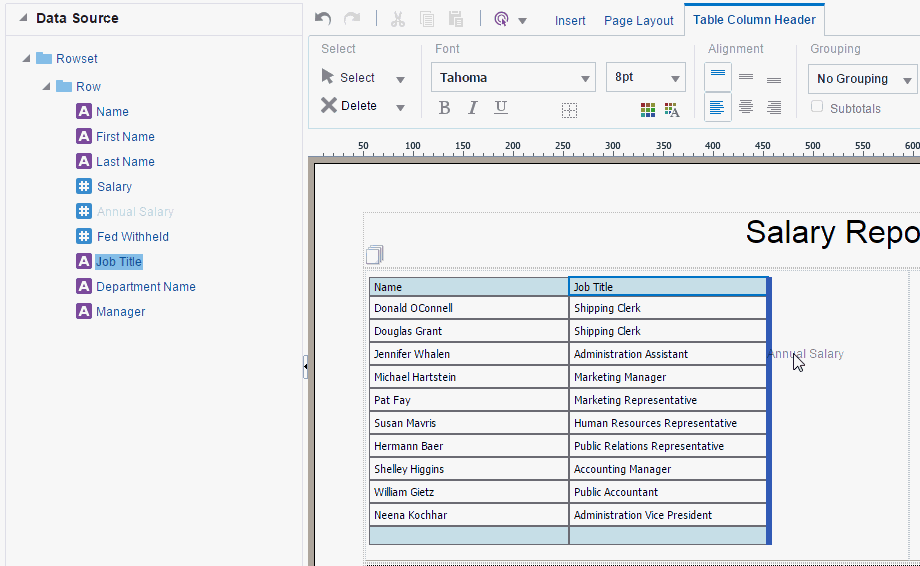This screenshot has height=566, width=920.
Task: Align text to the right
Action: point(774,107)
